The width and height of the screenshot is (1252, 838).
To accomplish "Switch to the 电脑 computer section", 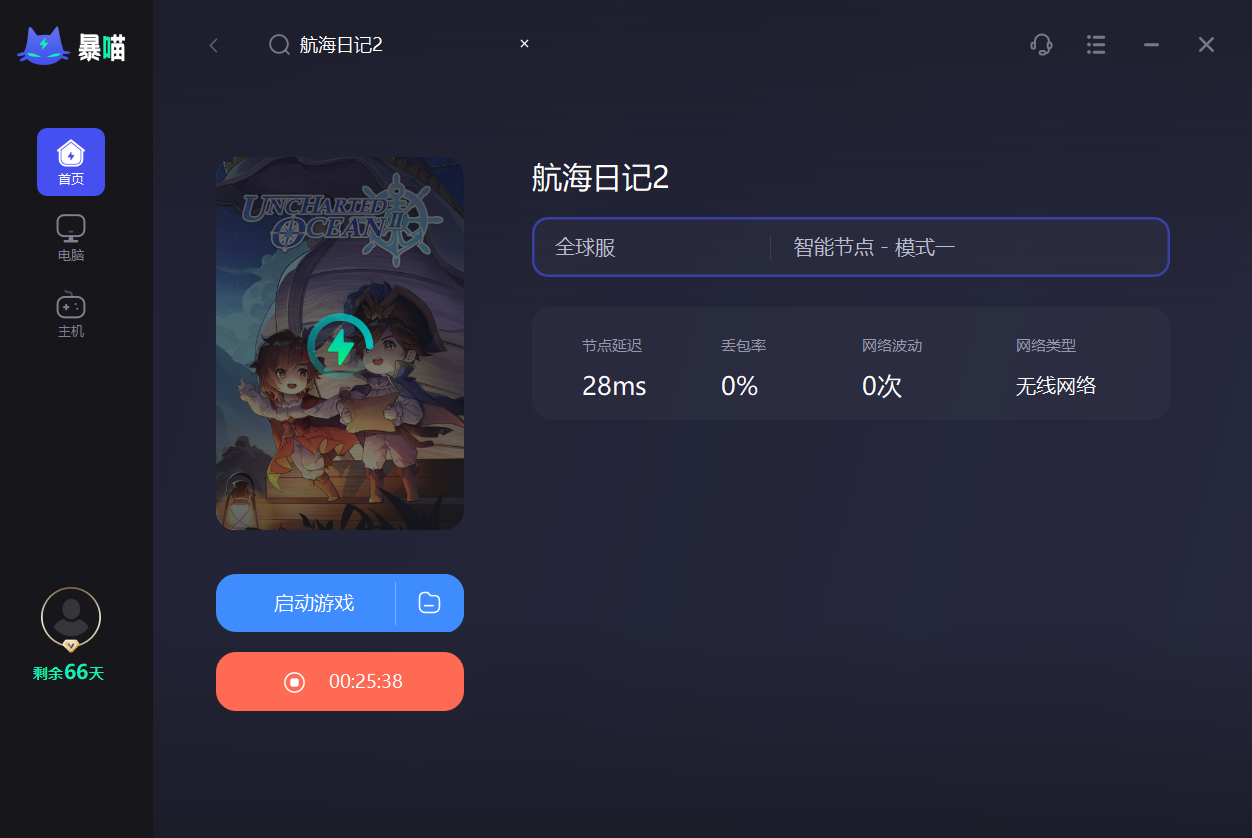I will point(71,238).
